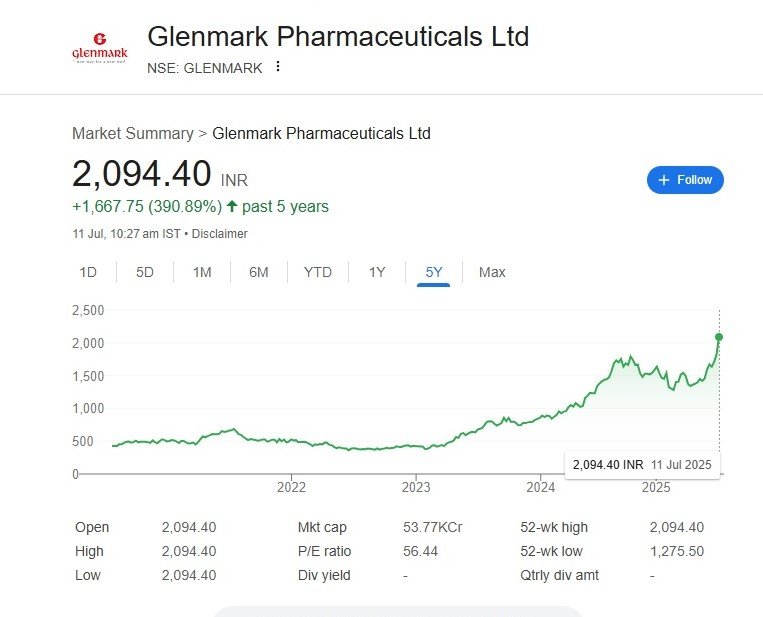Select the green data point at chart end
Screen dimensions: 763x617
pyautogui.click(x=719, y=337)
